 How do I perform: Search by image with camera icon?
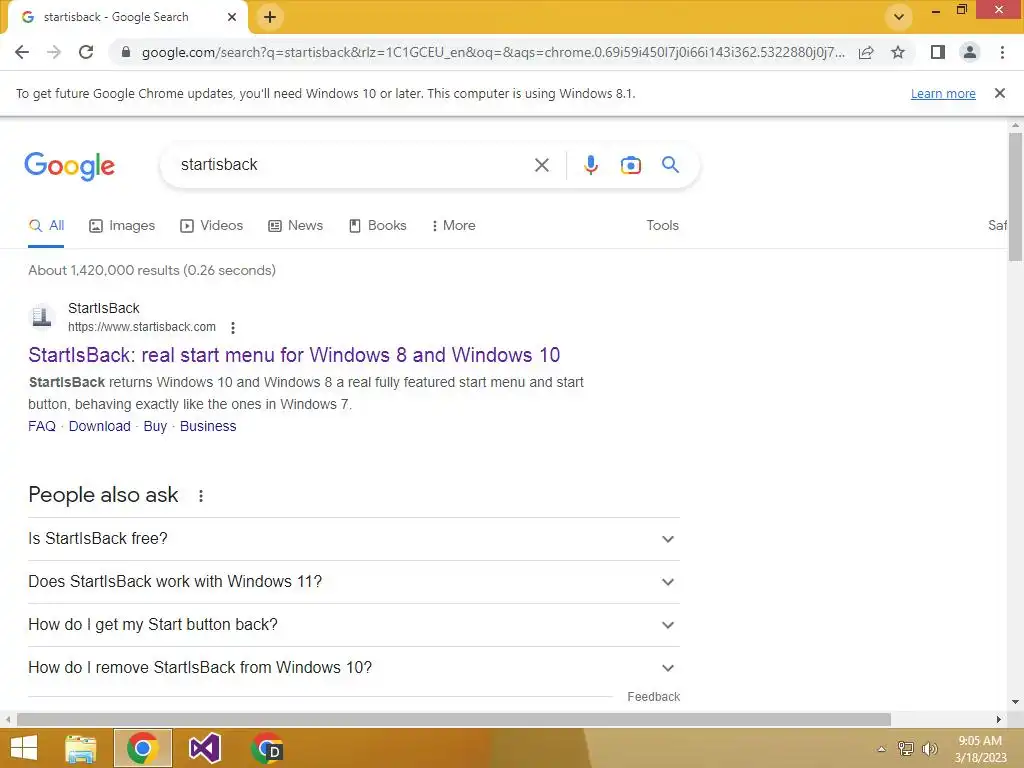click(630, 165)
